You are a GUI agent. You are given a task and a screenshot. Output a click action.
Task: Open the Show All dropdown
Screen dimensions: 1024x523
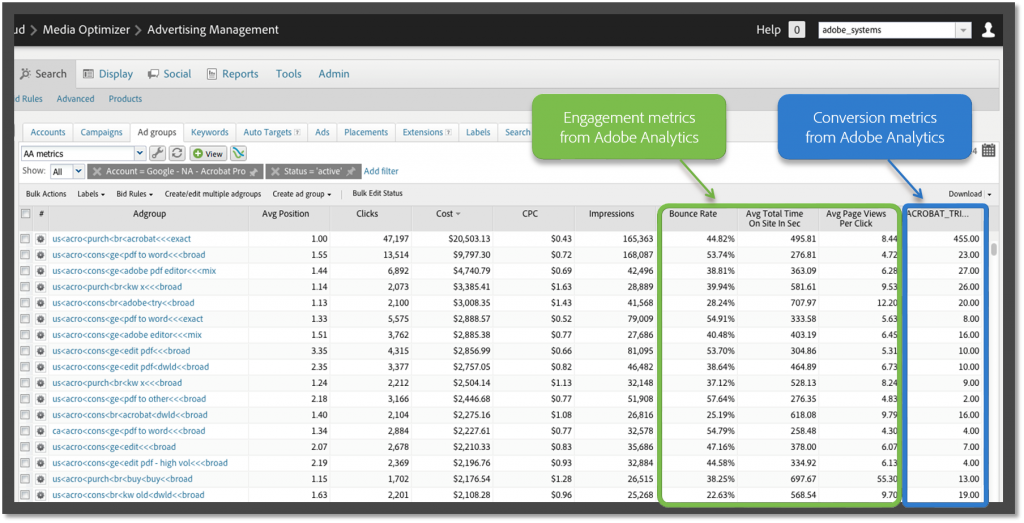[x=78, y=171]
